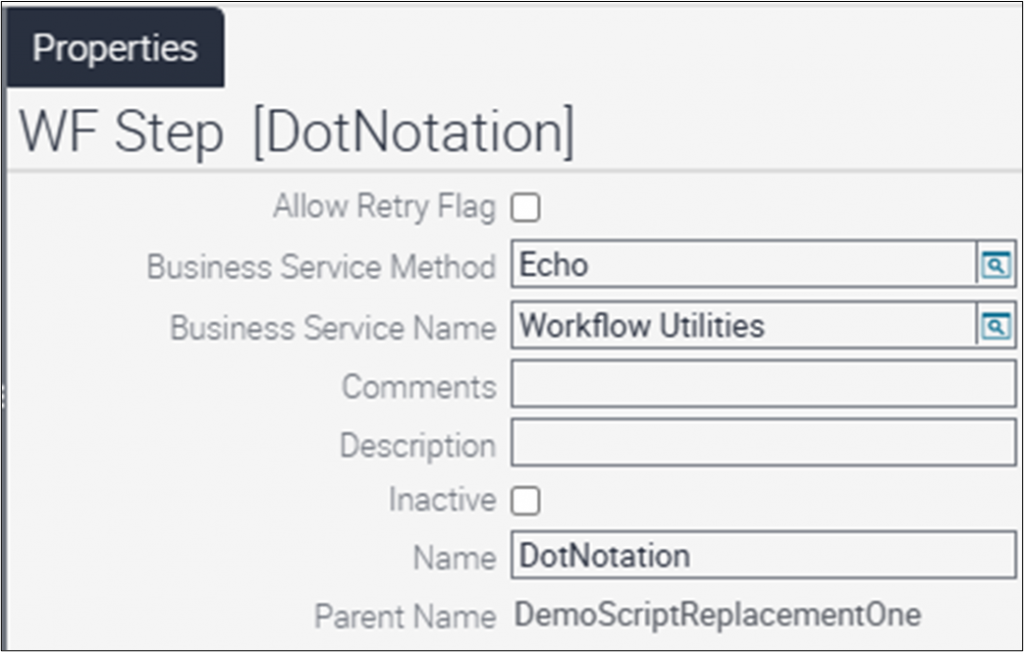Click the Name field containing DotNotation
Image resolution: width=1024 pixels, height=652 pixels.
(762, 555)
